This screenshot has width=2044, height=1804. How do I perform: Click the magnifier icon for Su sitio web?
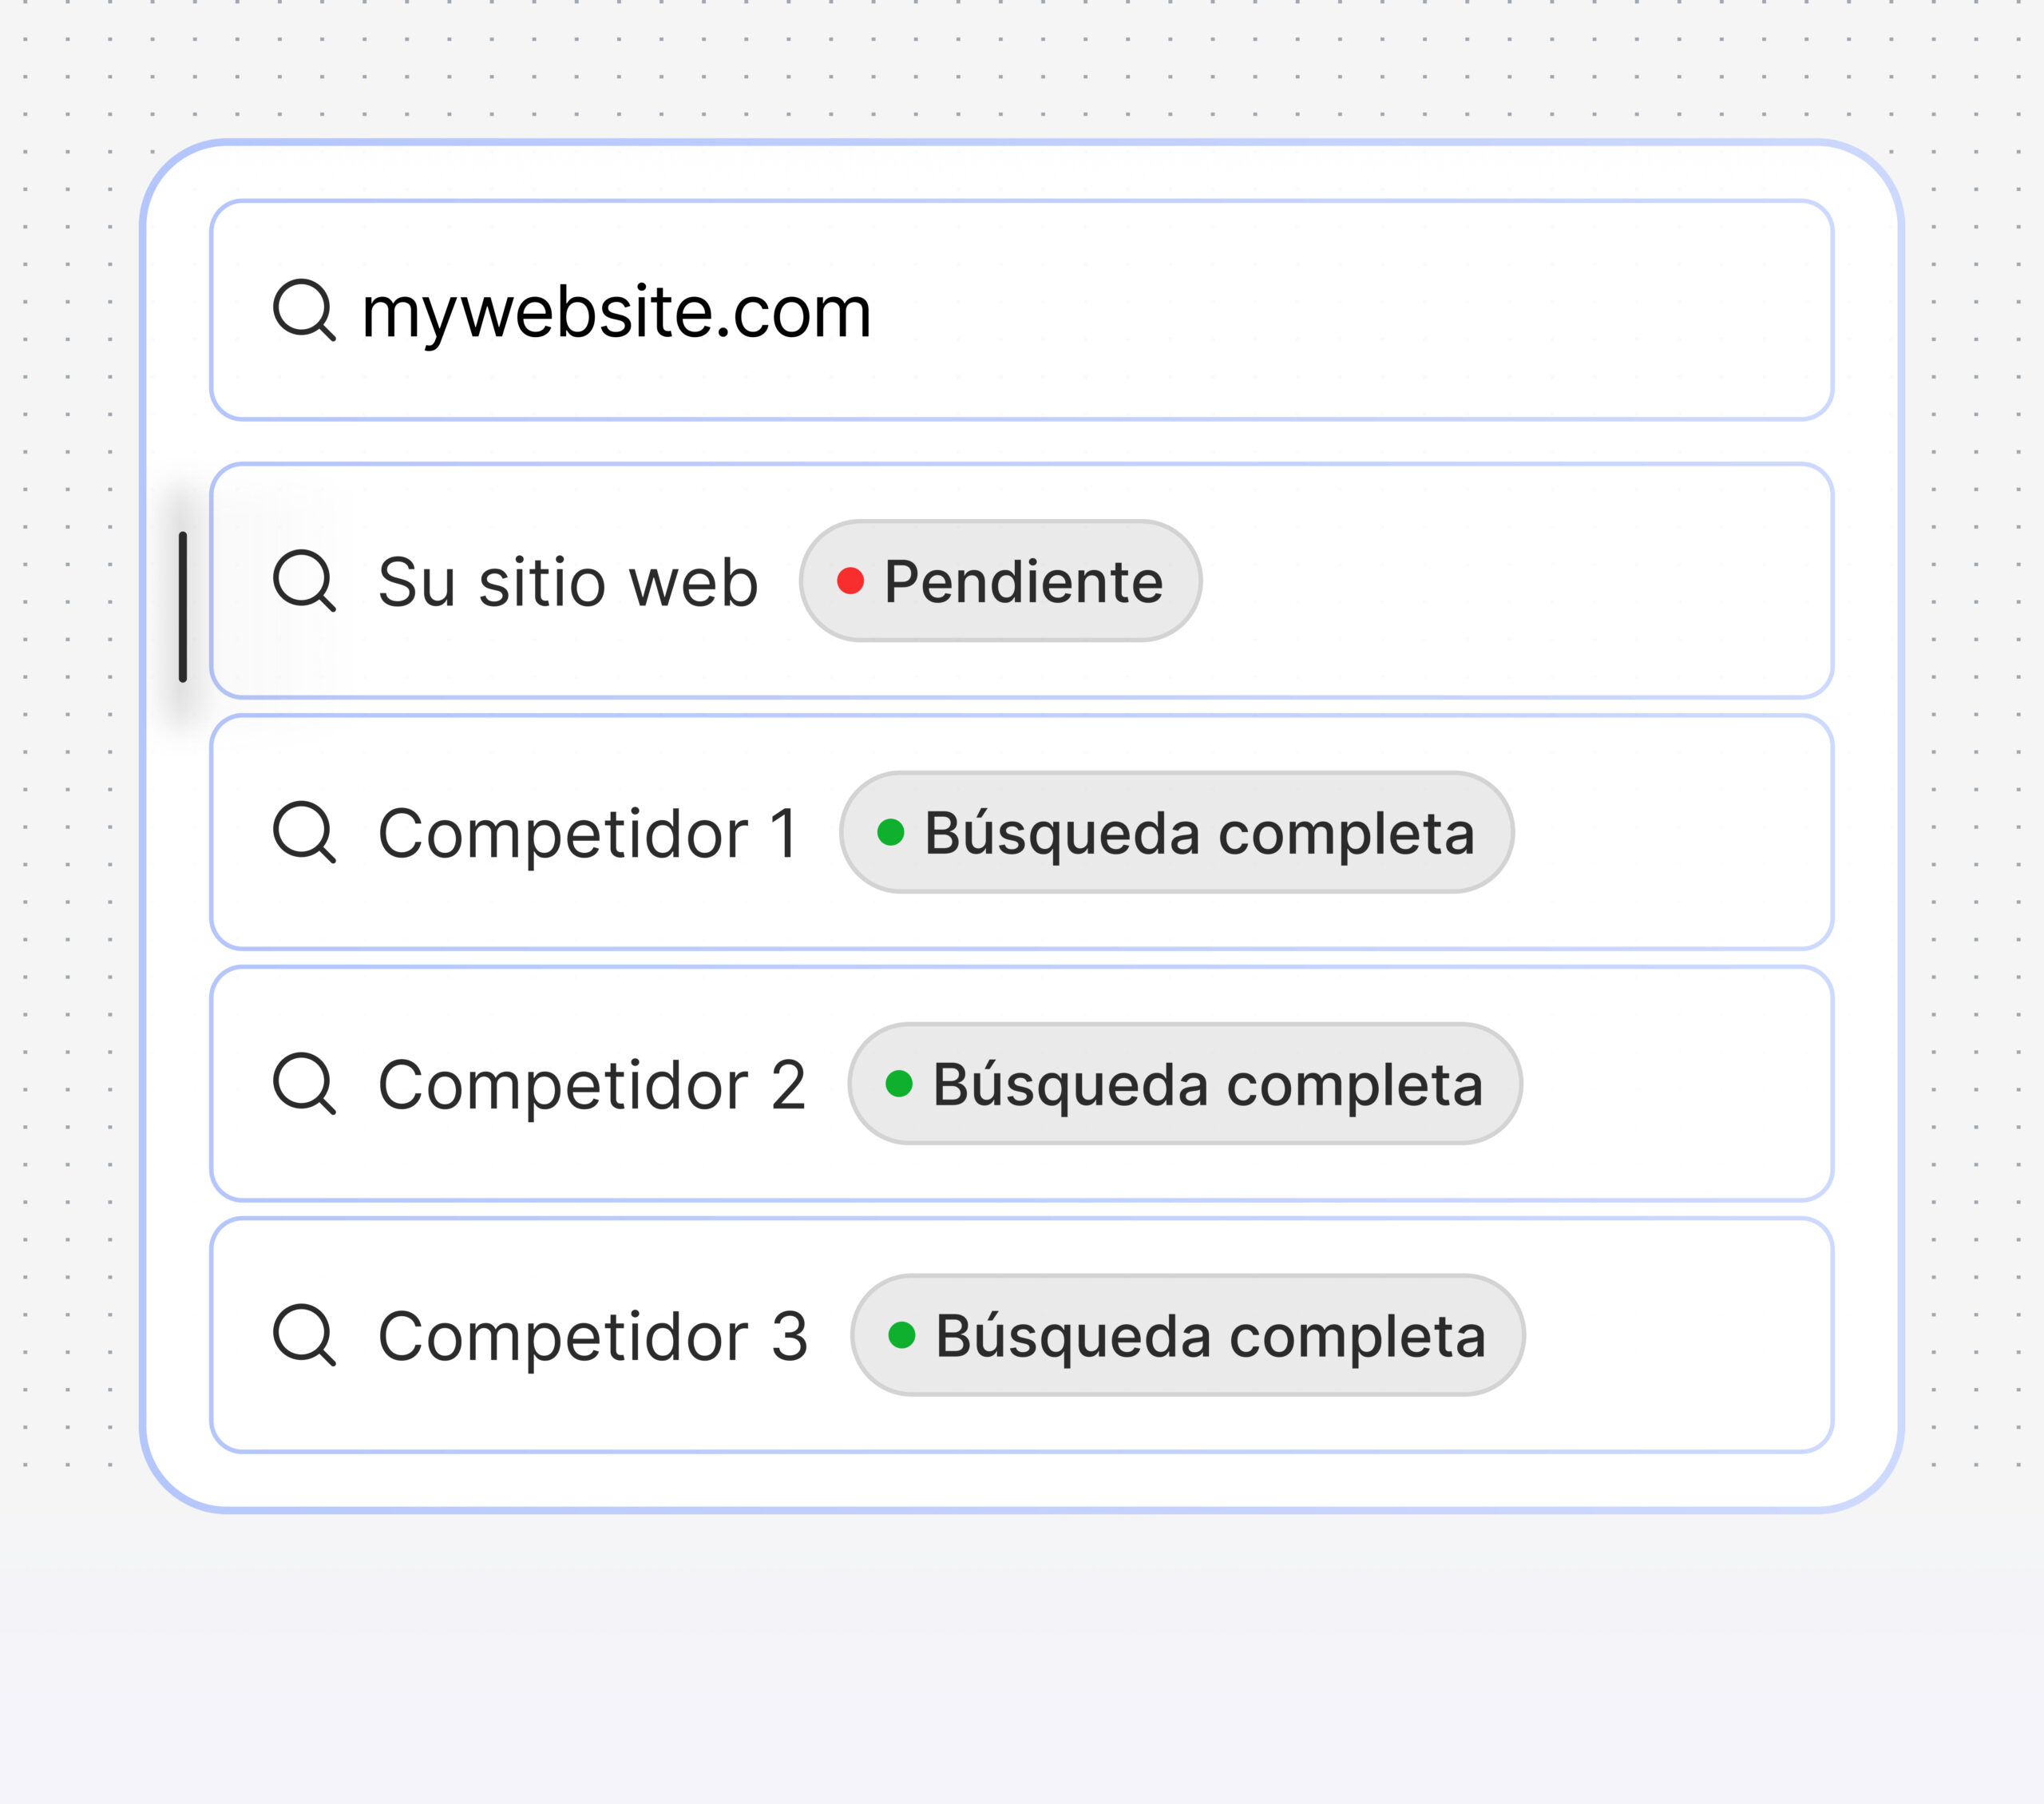[x=304, y=580]
